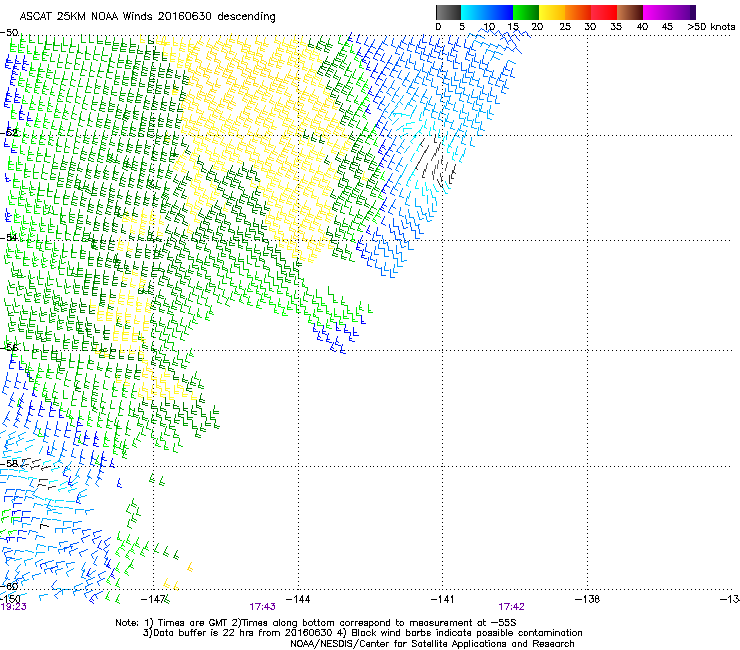Click the -54 latitude label
Screen dimensions: 740x650
coord(9,237)
